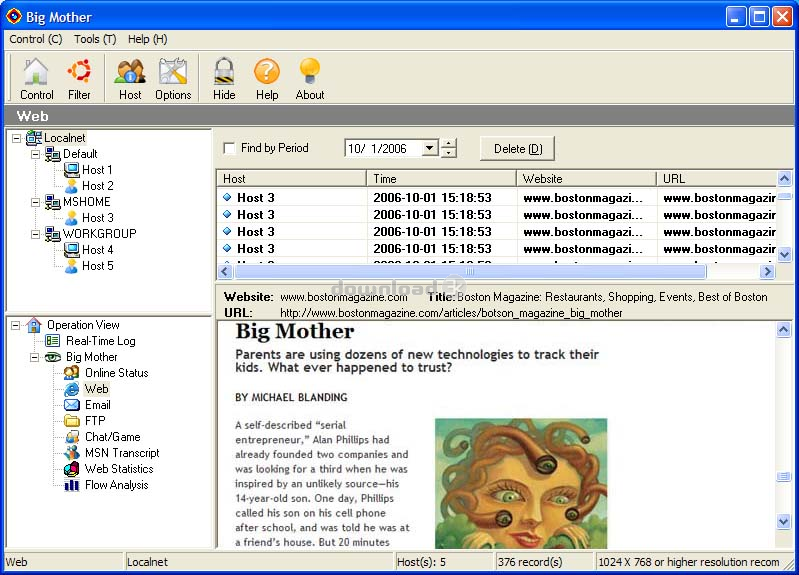This screenshot has height=575, width=799.
Task: Click the date spinner up arrow
Action: (x=449, y=143)
